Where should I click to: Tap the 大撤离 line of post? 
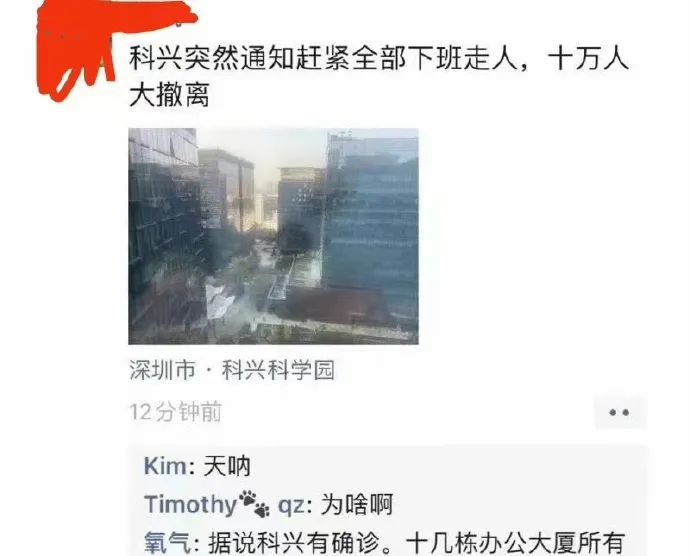pos(169,95)
